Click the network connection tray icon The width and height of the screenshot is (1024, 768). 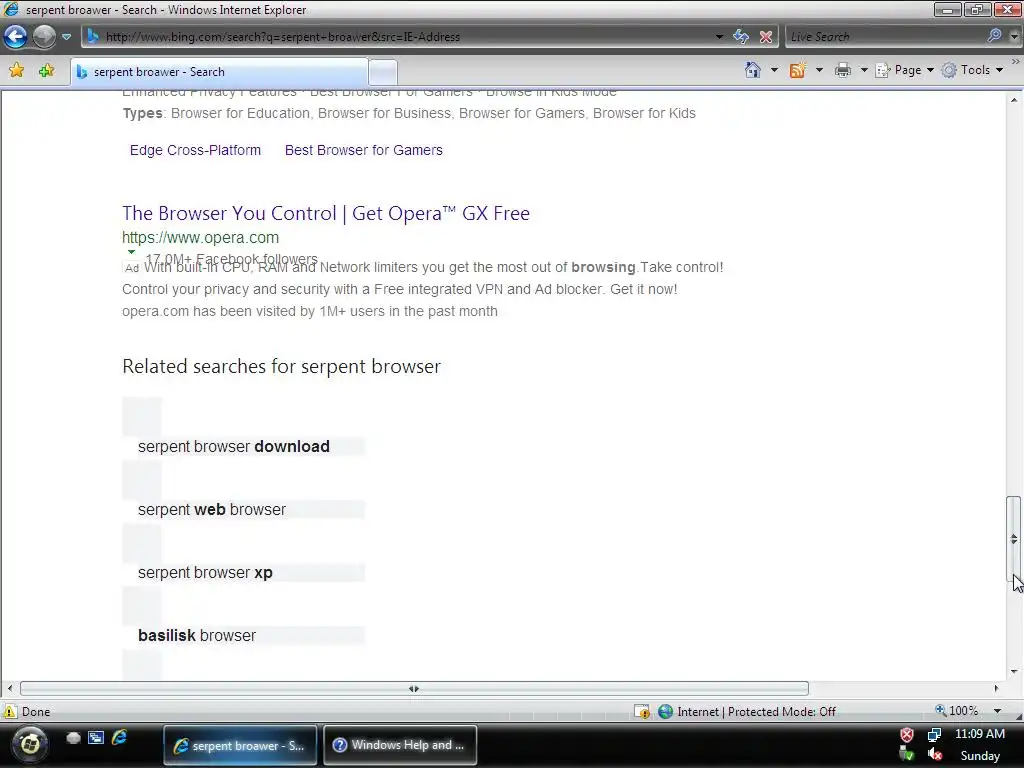coord(935,735)
